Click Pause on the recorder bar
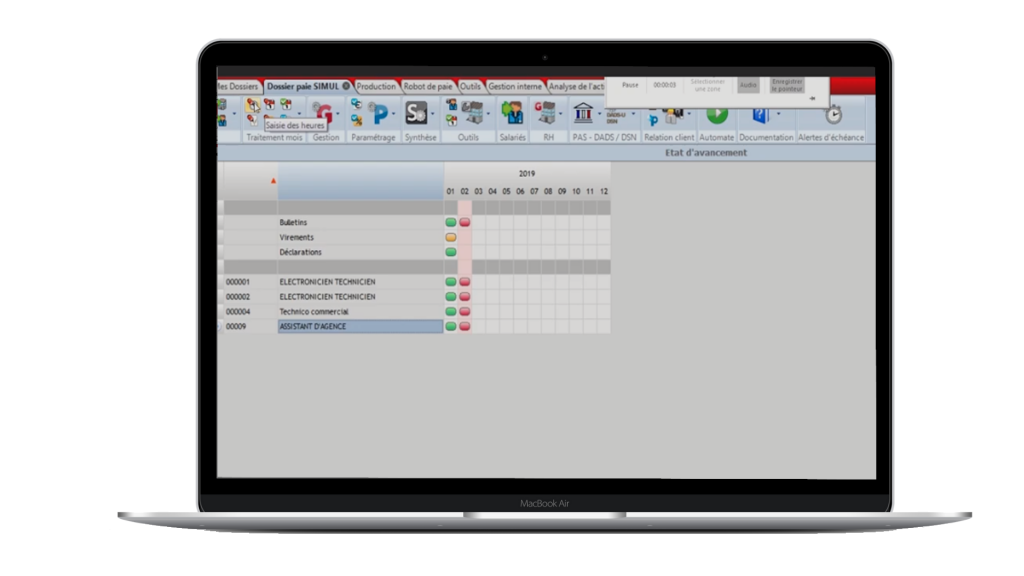The height and width of the screenshot is (576, 1024). click(x=630, y=85)
